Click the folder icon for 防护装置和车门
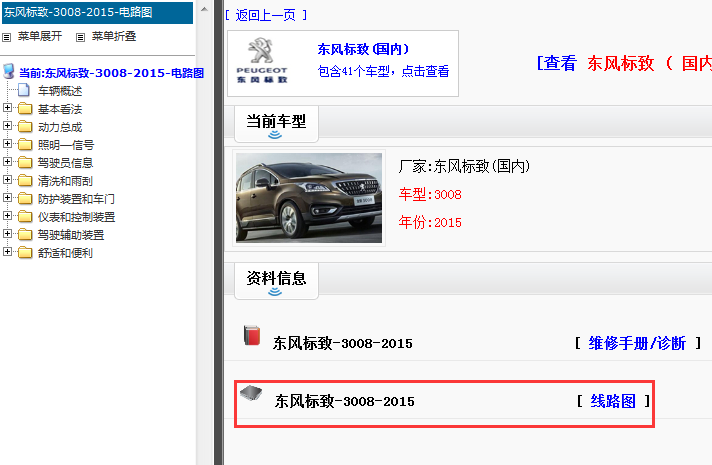Viewport: 712px width, 465px height. (25, 198)
